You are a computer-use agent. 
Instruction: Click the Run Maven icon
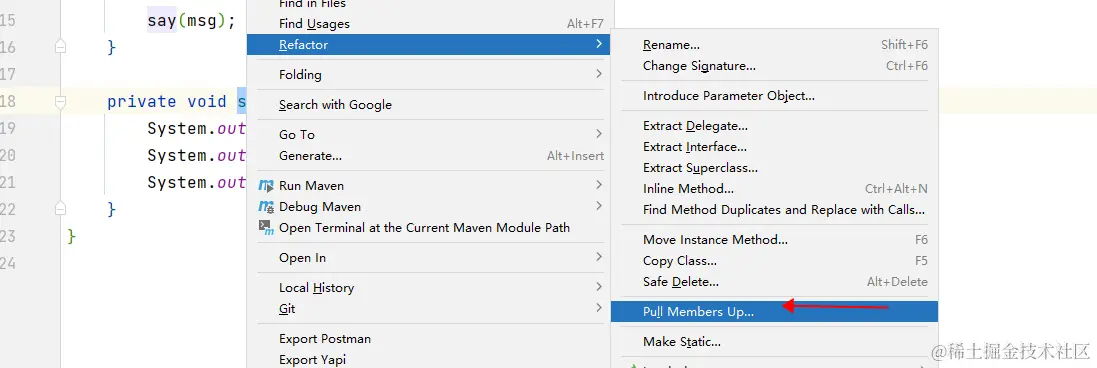tap(266, 186)
